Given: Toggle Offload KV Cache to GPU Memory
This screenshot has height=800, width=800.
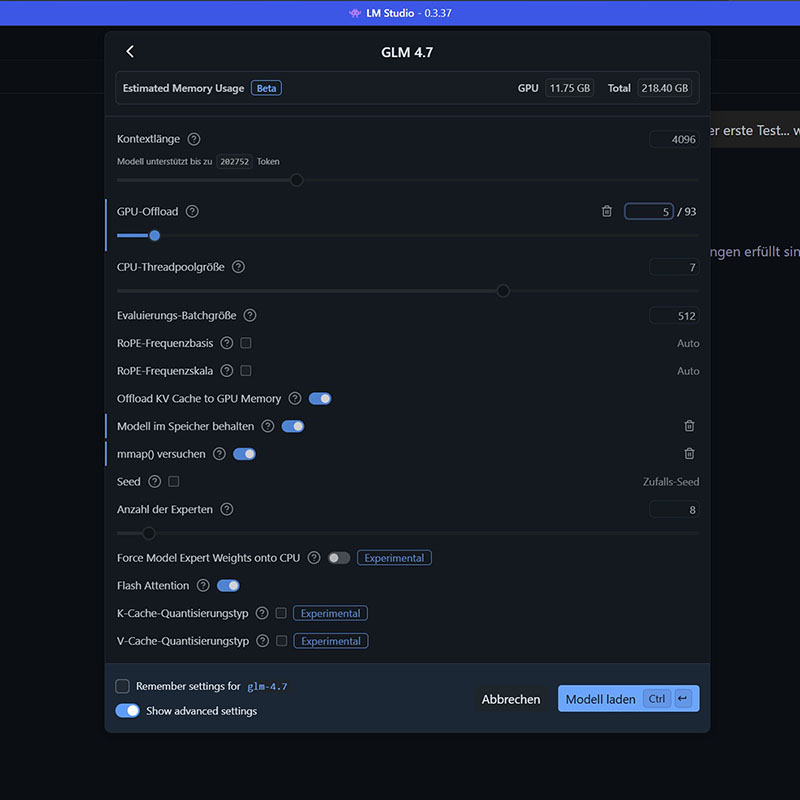Looking at the screenshot, I should click(320, 398).
